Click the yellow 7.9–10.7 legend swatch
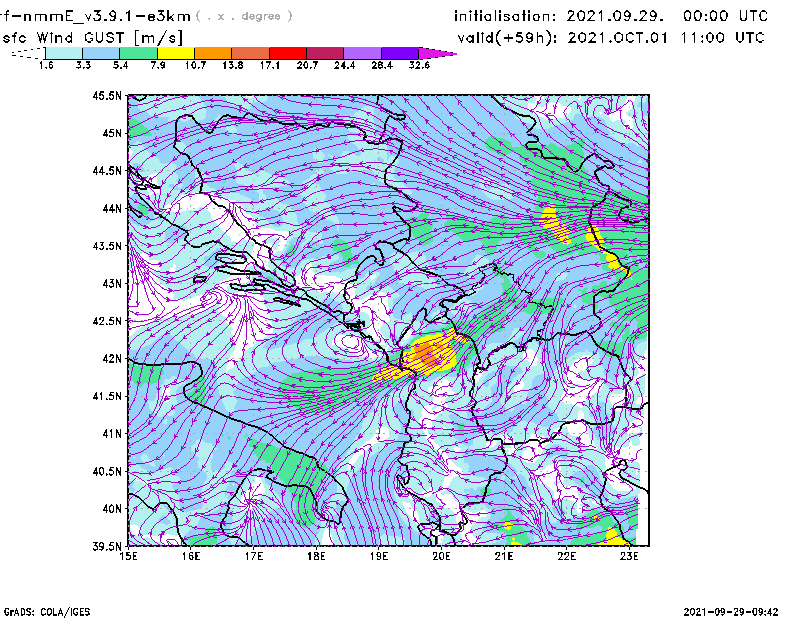 coord(176,53)
